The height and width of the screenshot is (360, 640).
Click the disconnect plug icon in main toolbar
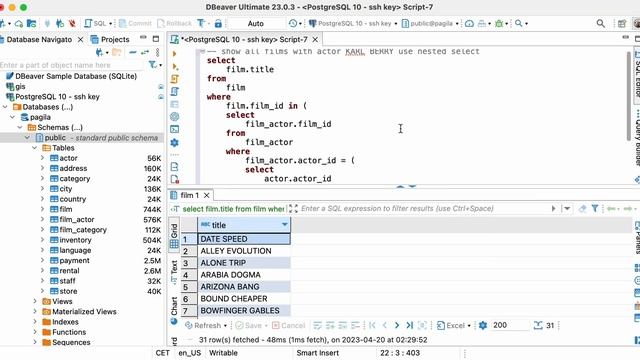73,23
